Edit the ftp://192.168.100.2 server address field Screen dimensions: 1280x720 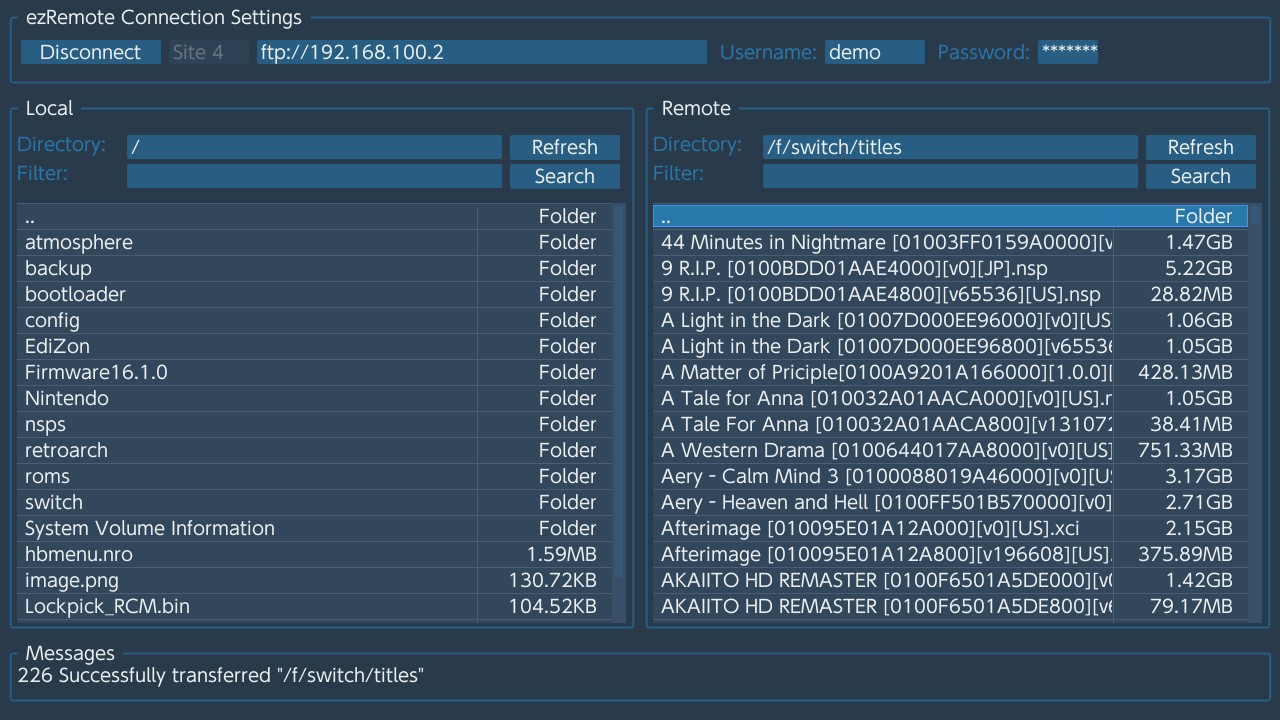pos(481,53)
